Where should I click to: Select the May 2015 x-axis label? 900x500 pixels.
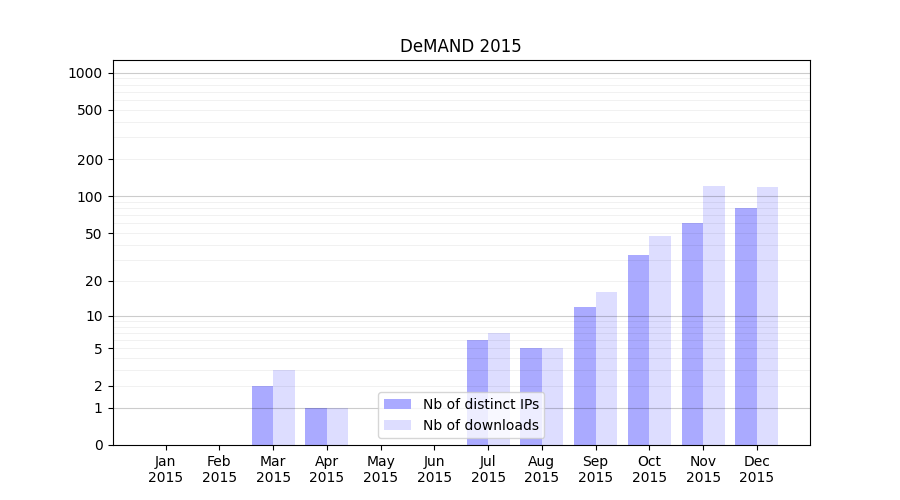pos(381,469)
